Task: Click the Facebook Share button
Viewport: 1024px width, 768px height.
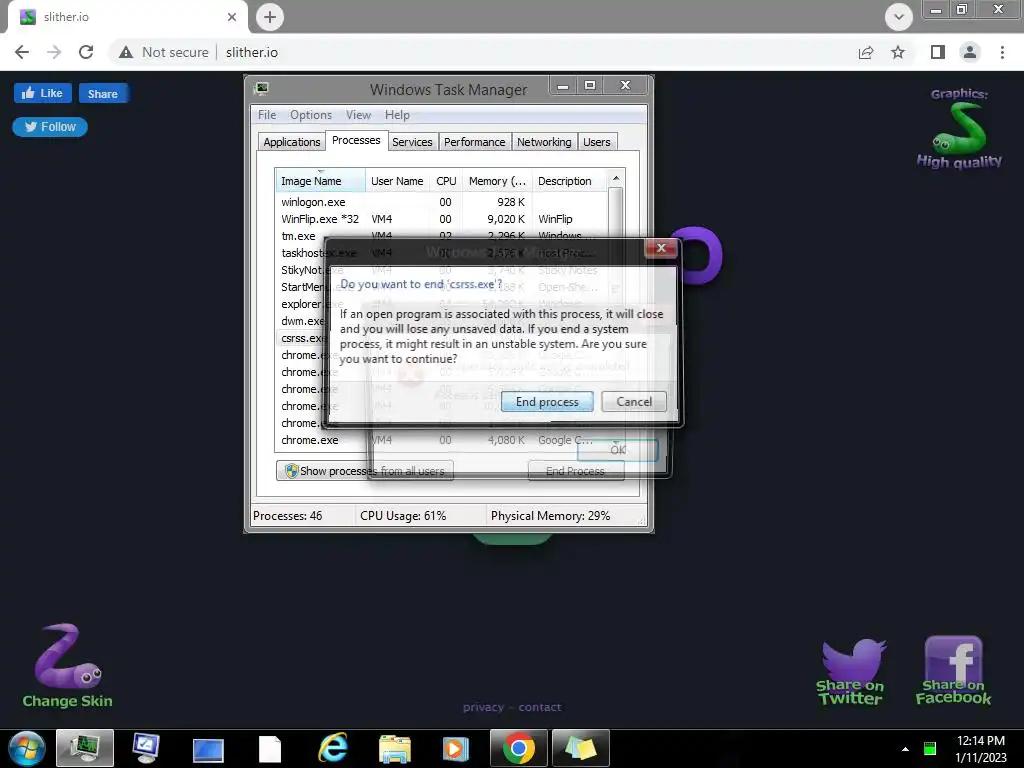Action: [x=103, y=93]
